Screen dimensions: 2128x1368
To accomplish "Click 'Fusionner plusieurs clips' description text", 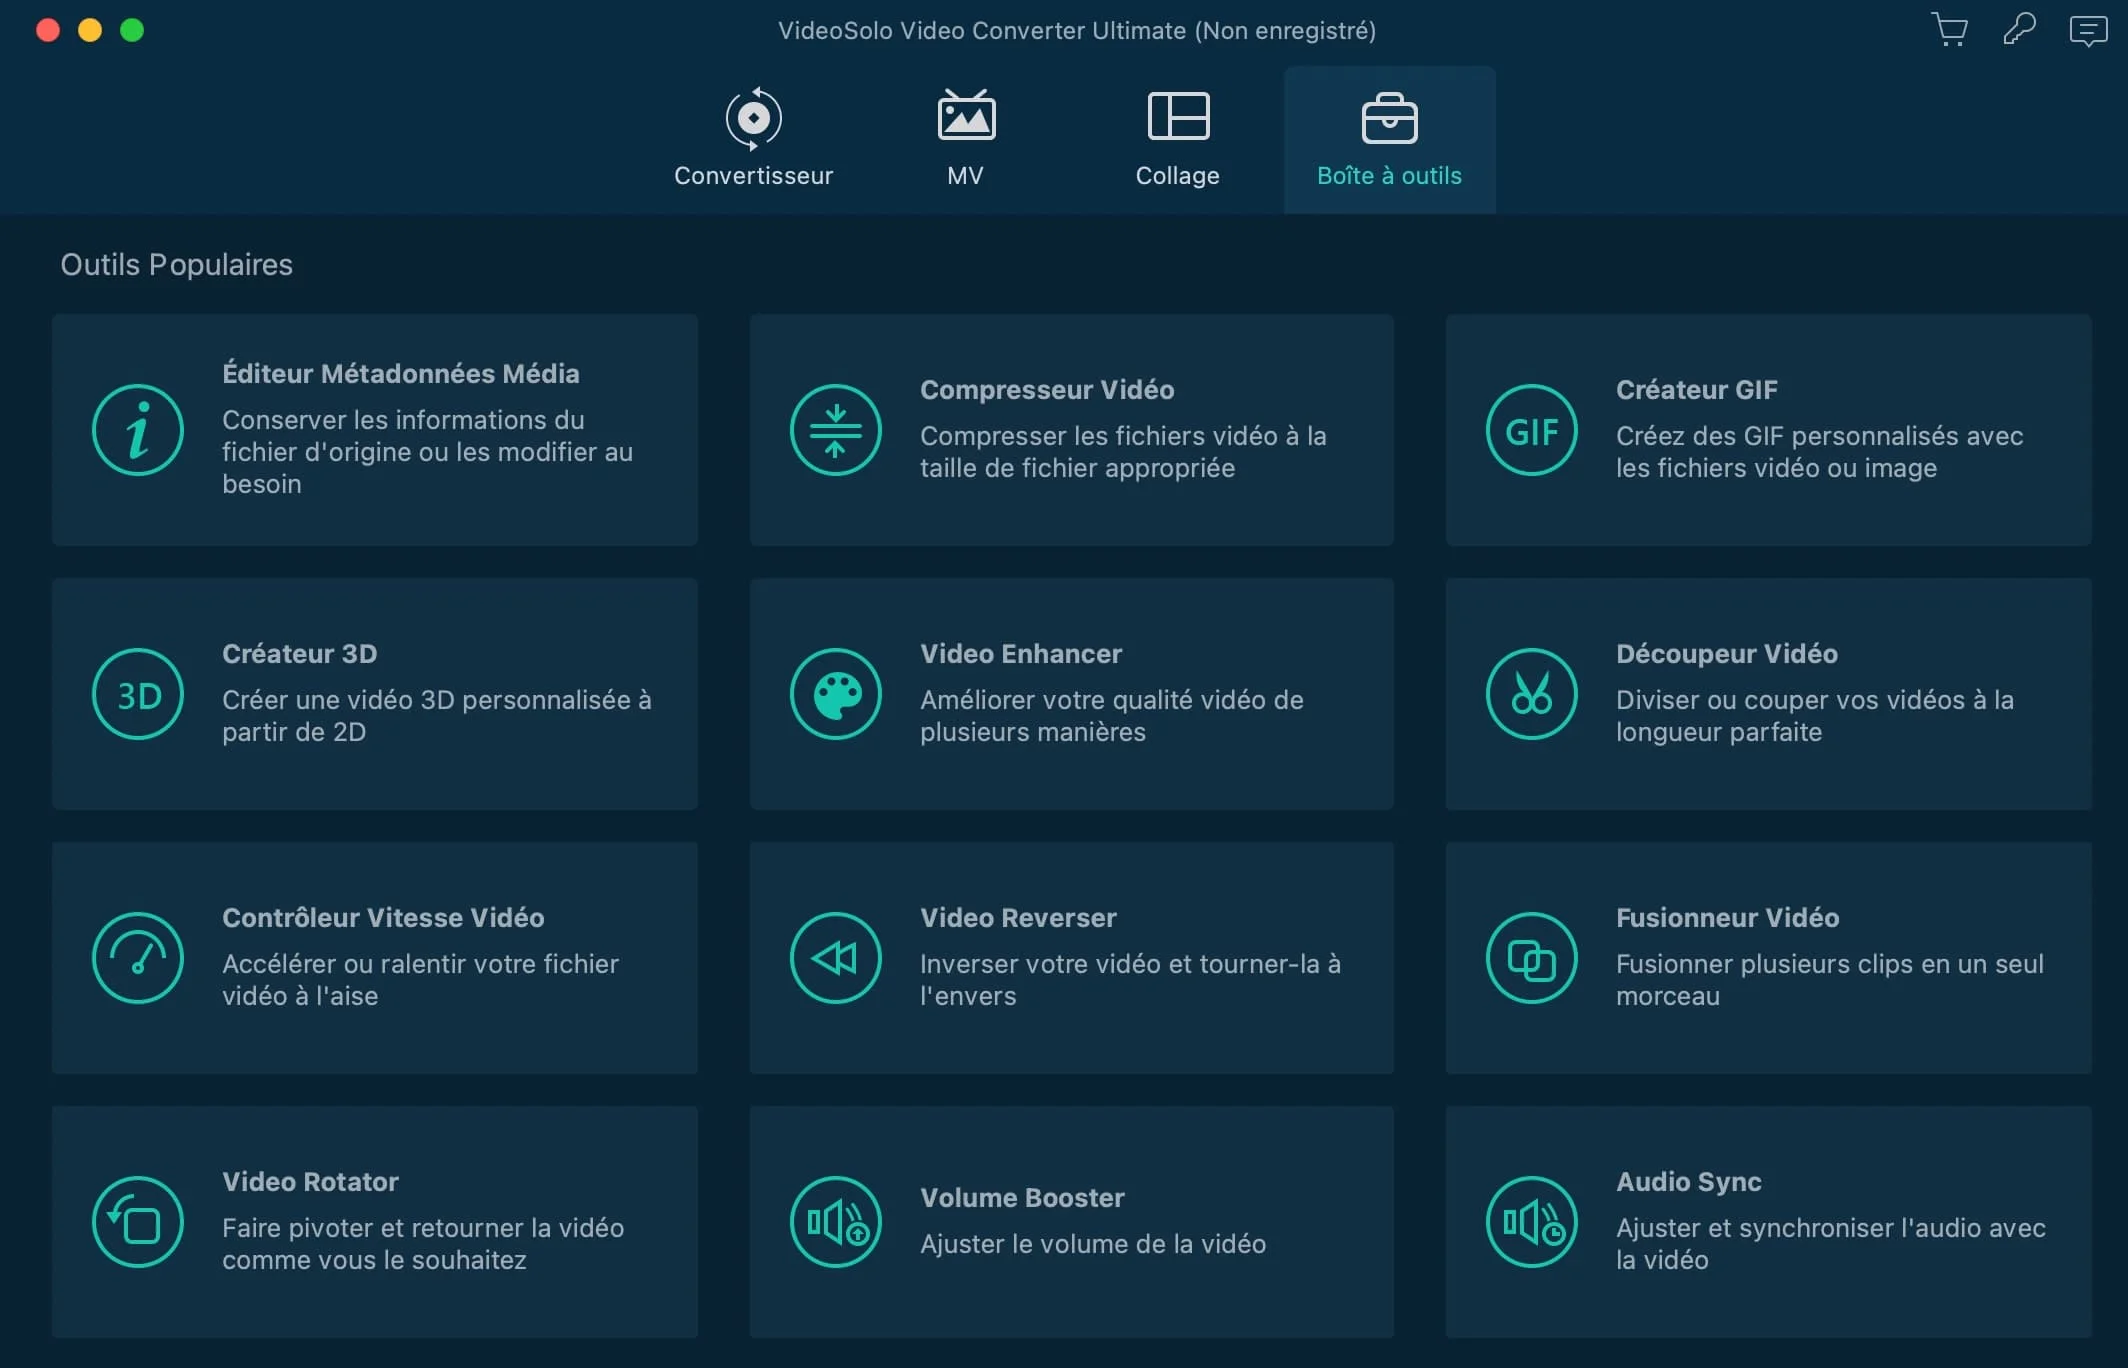I will tap(1829, 980).
